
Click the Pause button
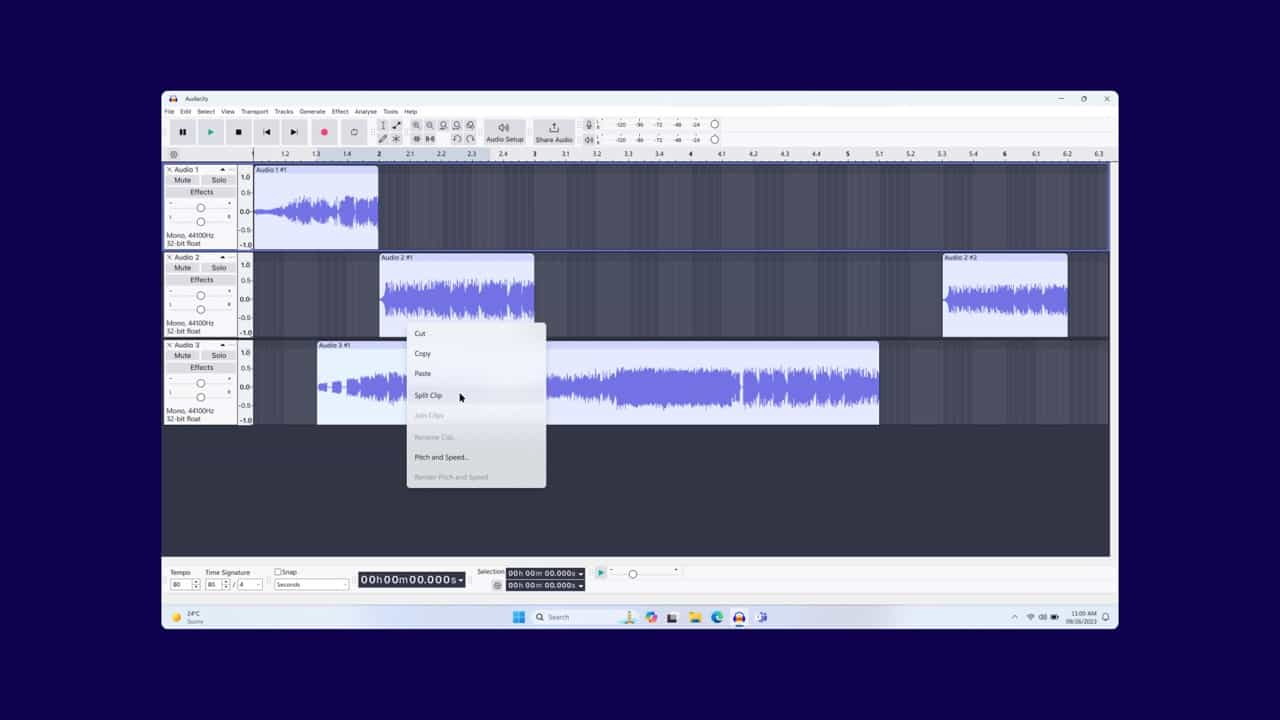(x=182, y=132)
